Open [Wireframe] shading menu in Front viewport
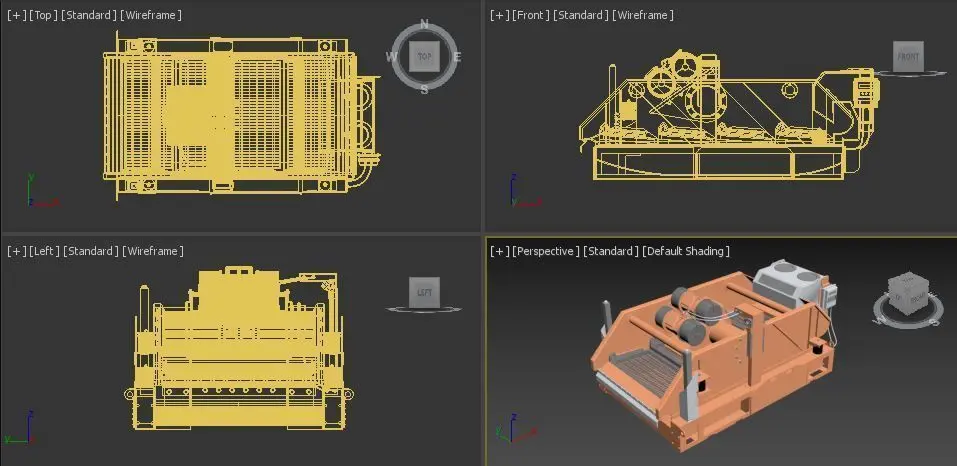This screenshot has width=957, height=466. coord(643,15)
